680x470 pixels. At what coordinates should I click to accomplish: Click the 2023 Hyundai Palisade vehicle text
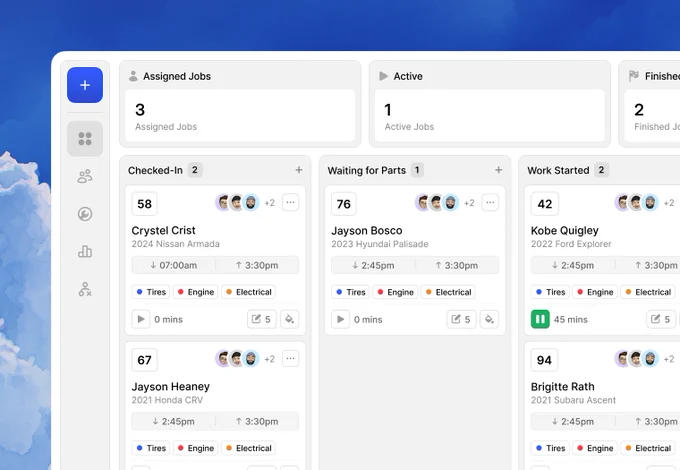click(380, 244)
